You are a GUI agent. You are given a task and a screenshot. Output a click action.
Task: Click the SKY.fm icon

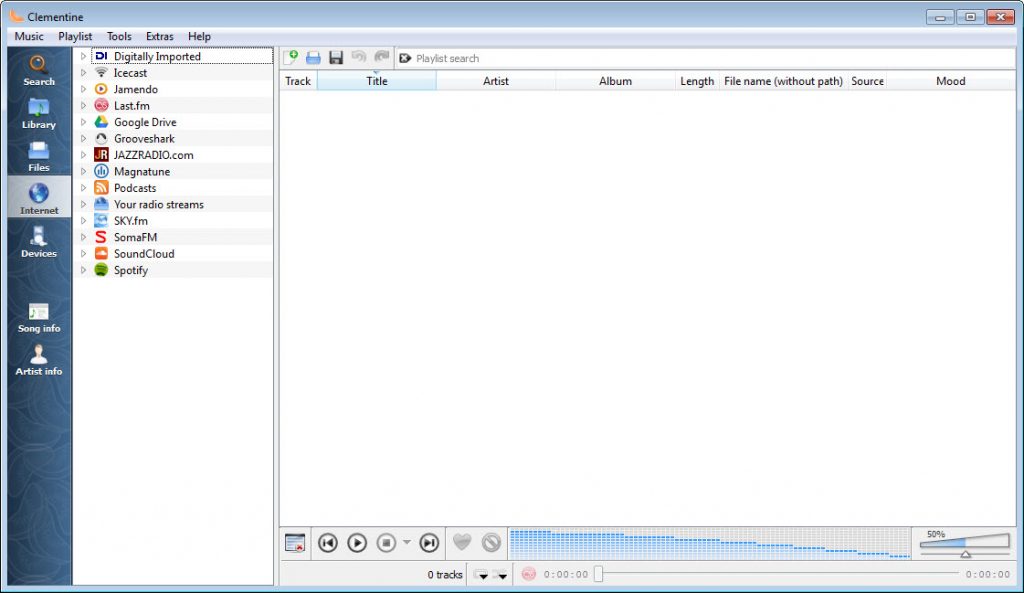tap(101, 220)
